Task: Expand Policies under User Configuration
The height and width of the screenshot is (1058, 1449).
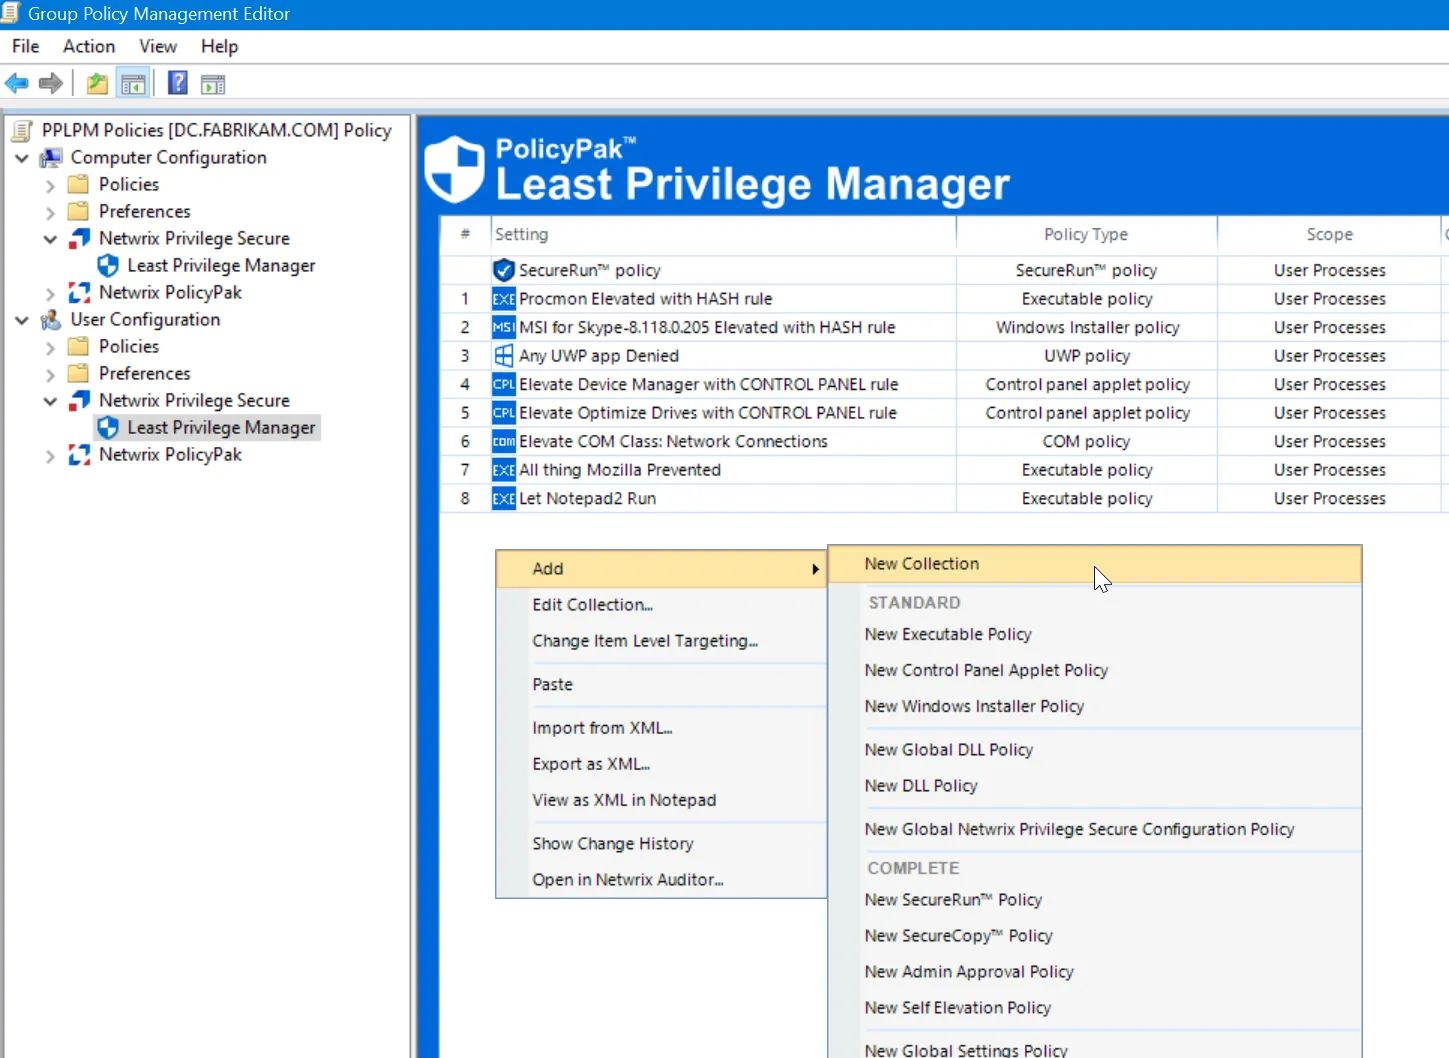Action: tap(49, 346)
